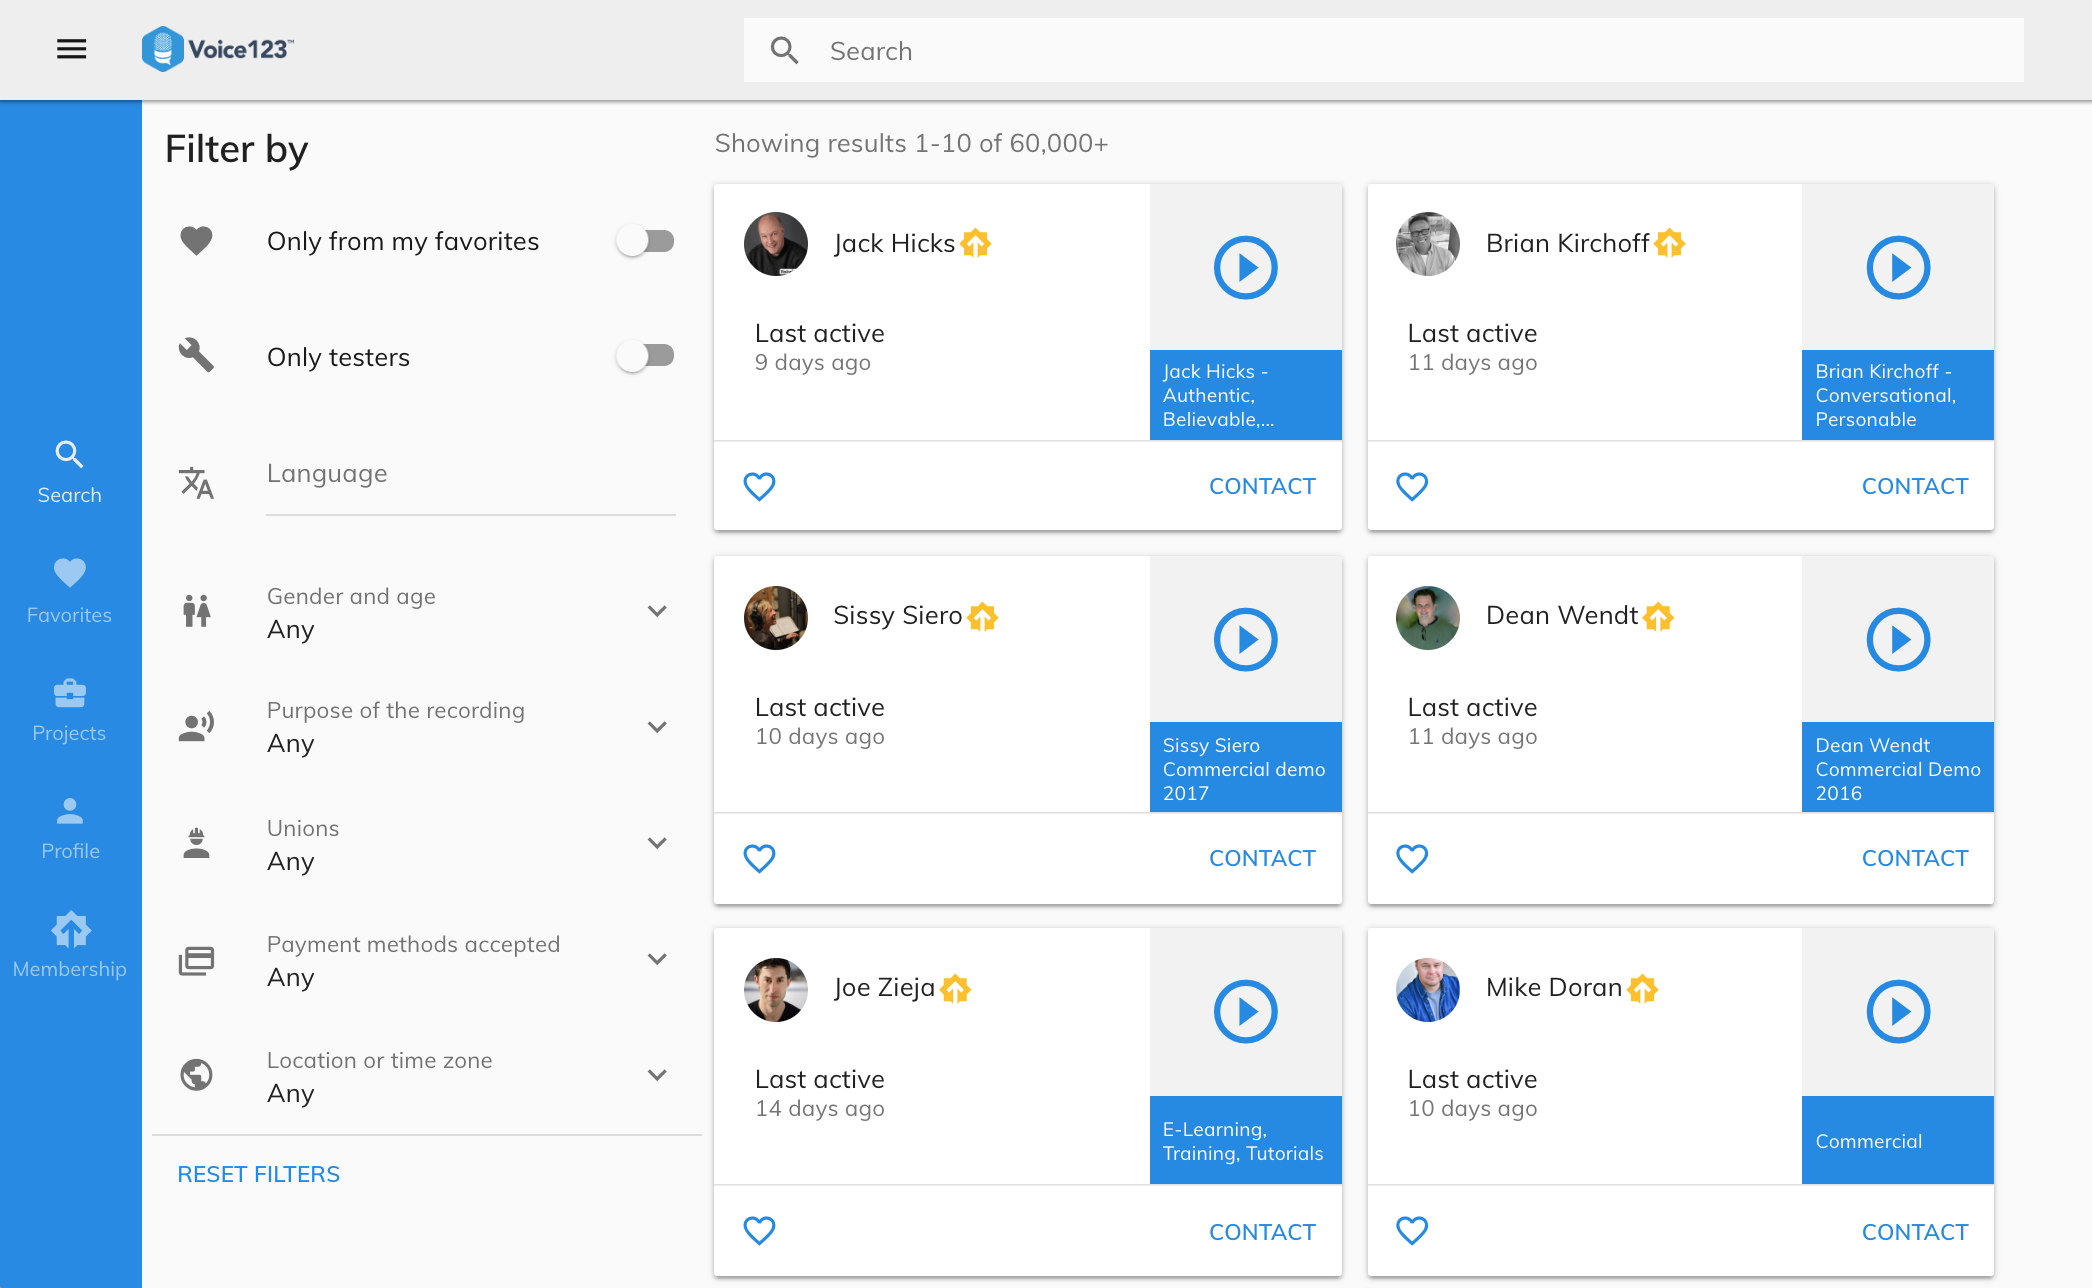This screenshot has width=2092, height=1288.
Task: Open Unions filter dropdown
Action: tap(657, 843)
